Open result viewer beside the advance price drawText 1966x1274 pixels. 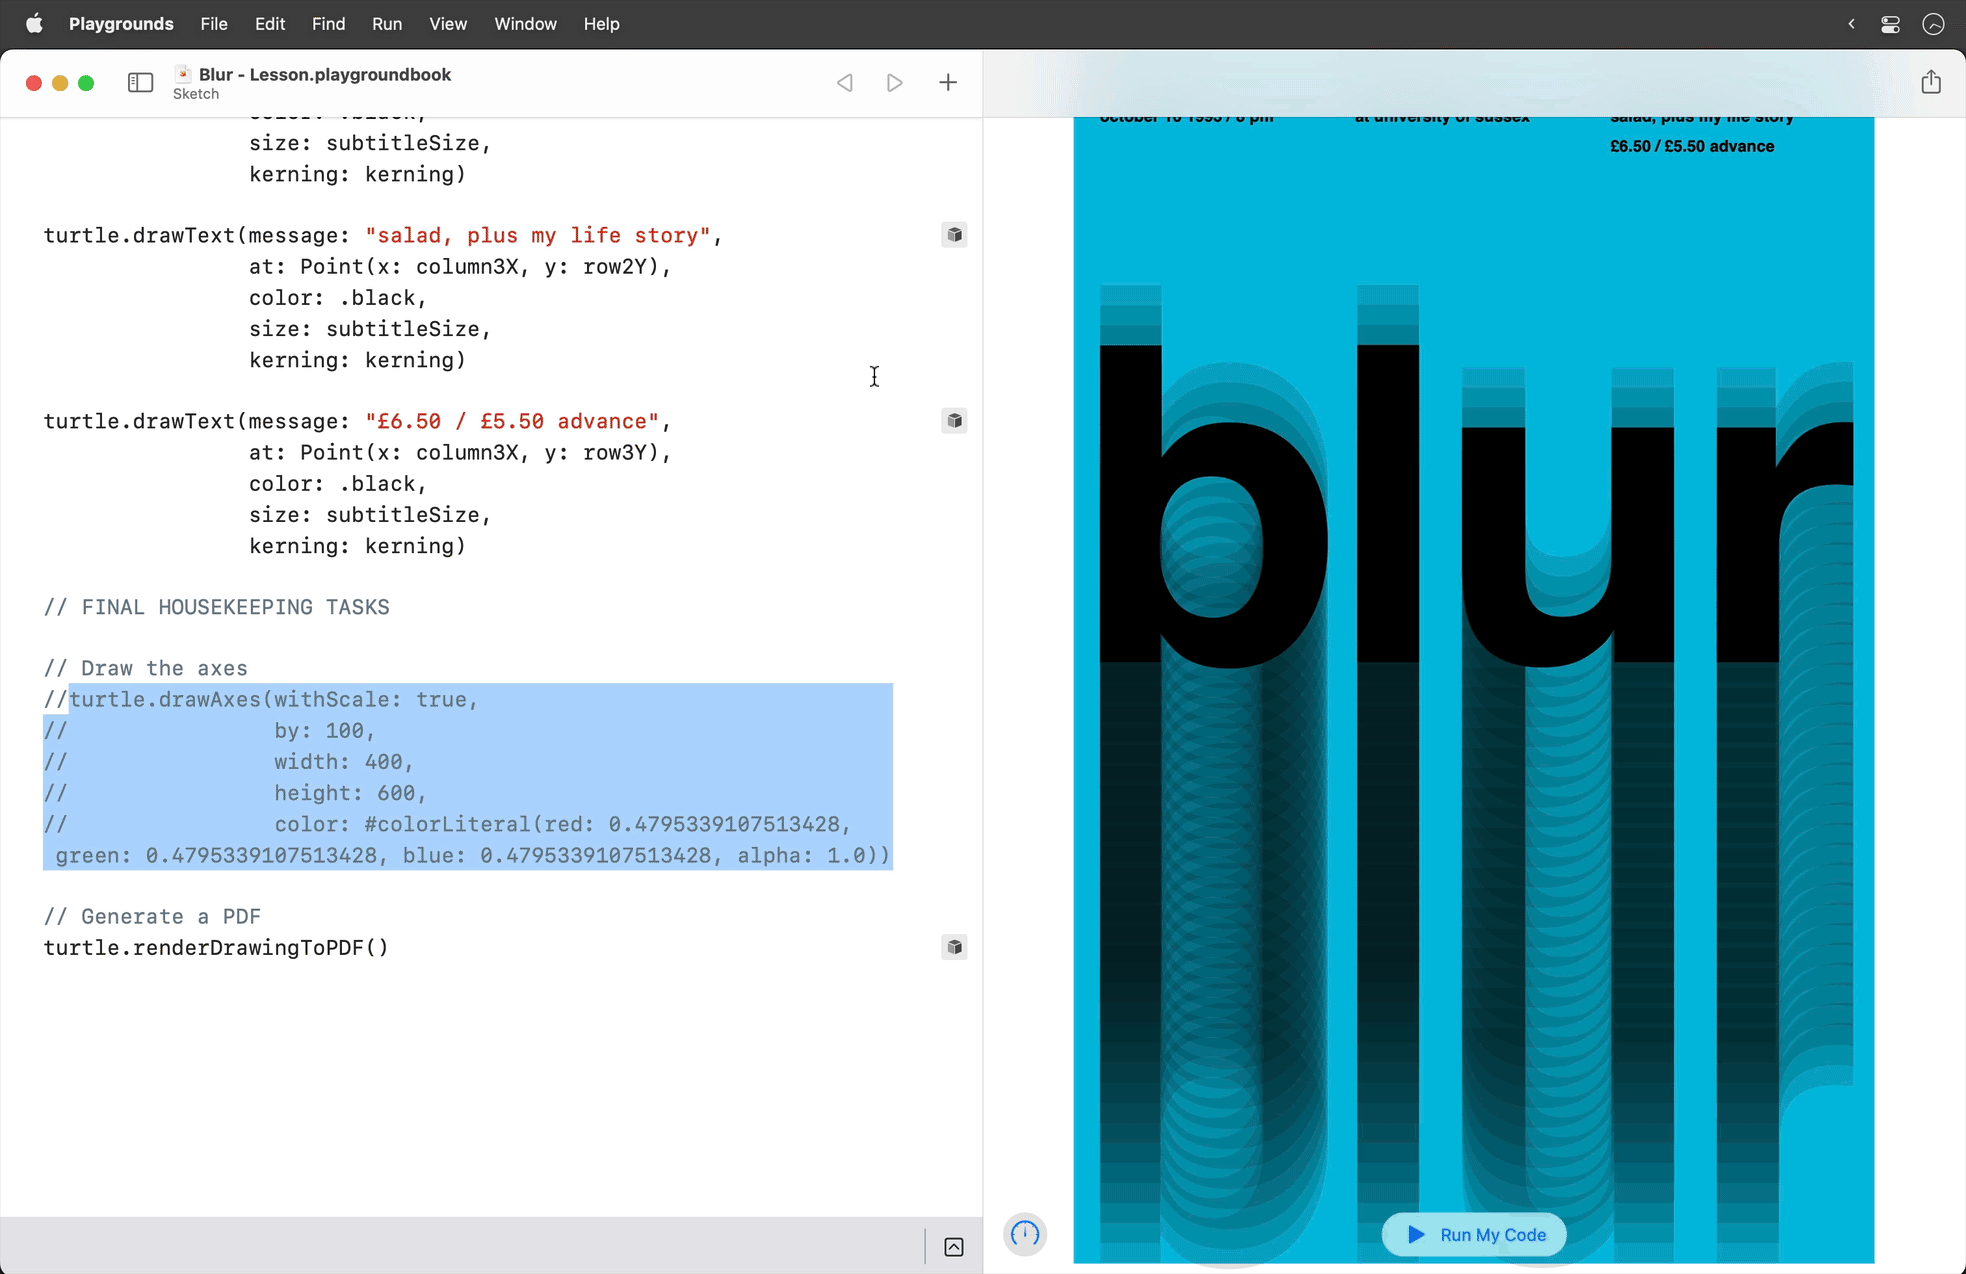coord(954,421)
